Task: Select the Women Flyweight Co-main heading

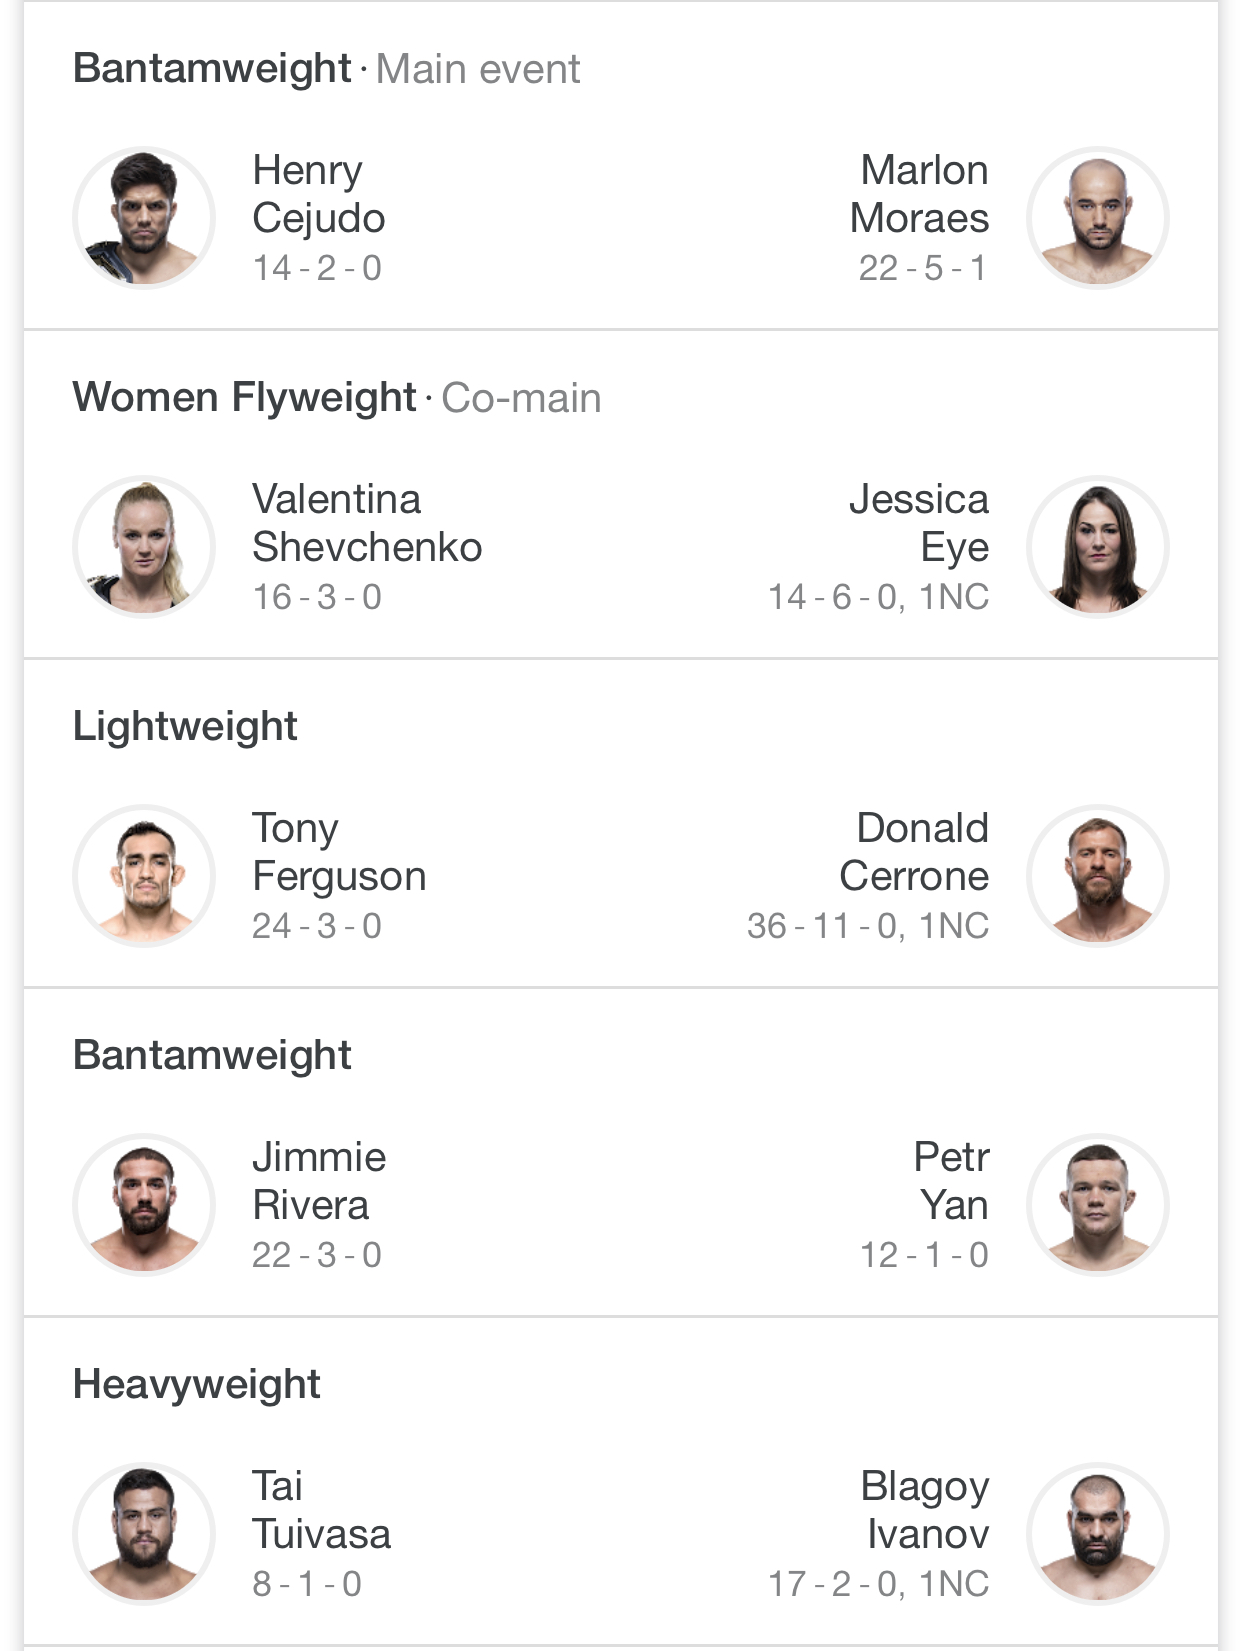Action: (x=336, y=398)
